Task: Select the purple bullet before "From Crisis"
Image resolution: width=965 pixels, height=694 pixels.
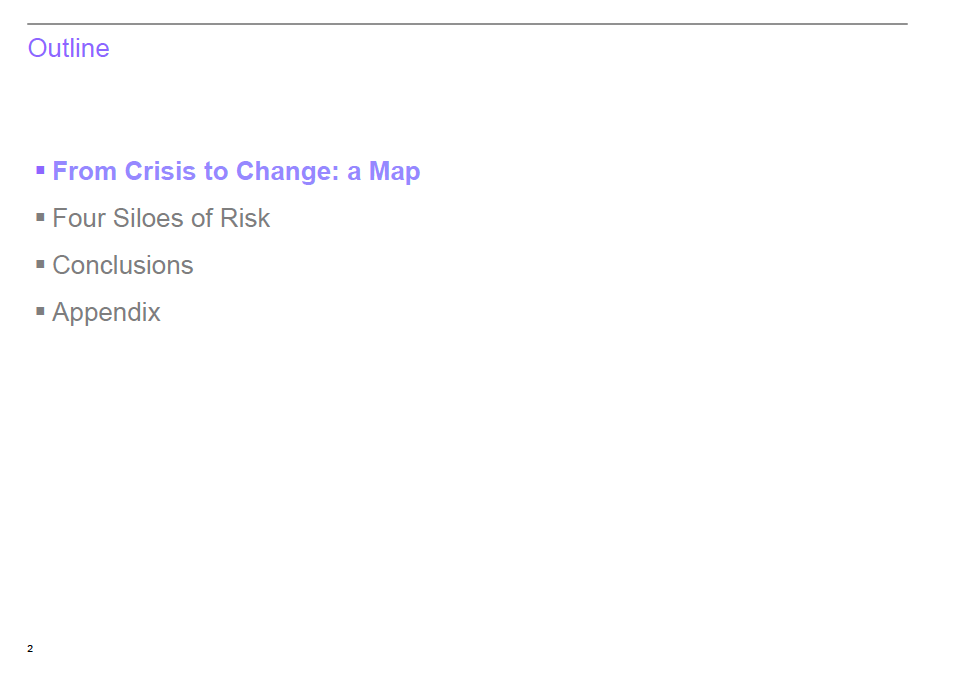Action: 40,170
